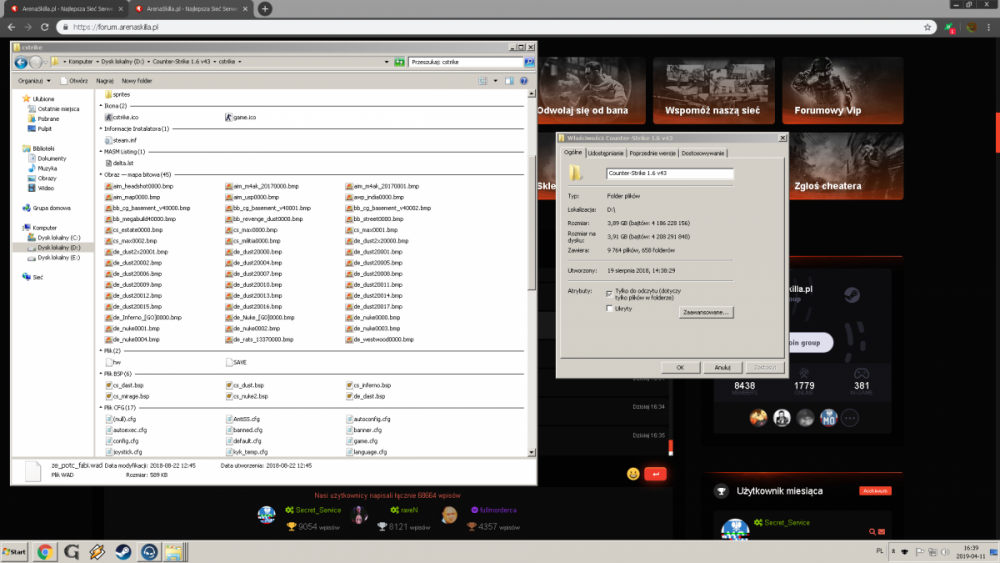Click the folder name field in properties

pos(670,173)
